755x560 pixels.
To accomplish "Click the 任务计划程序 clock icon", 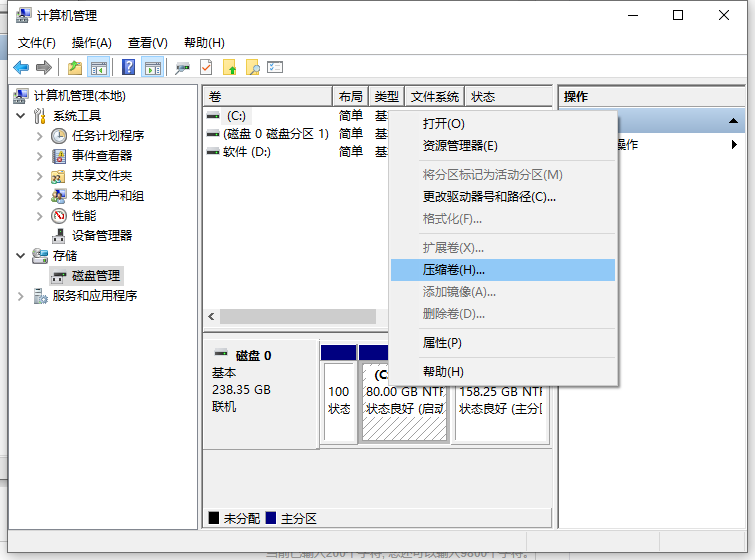I will click(60, 136).
